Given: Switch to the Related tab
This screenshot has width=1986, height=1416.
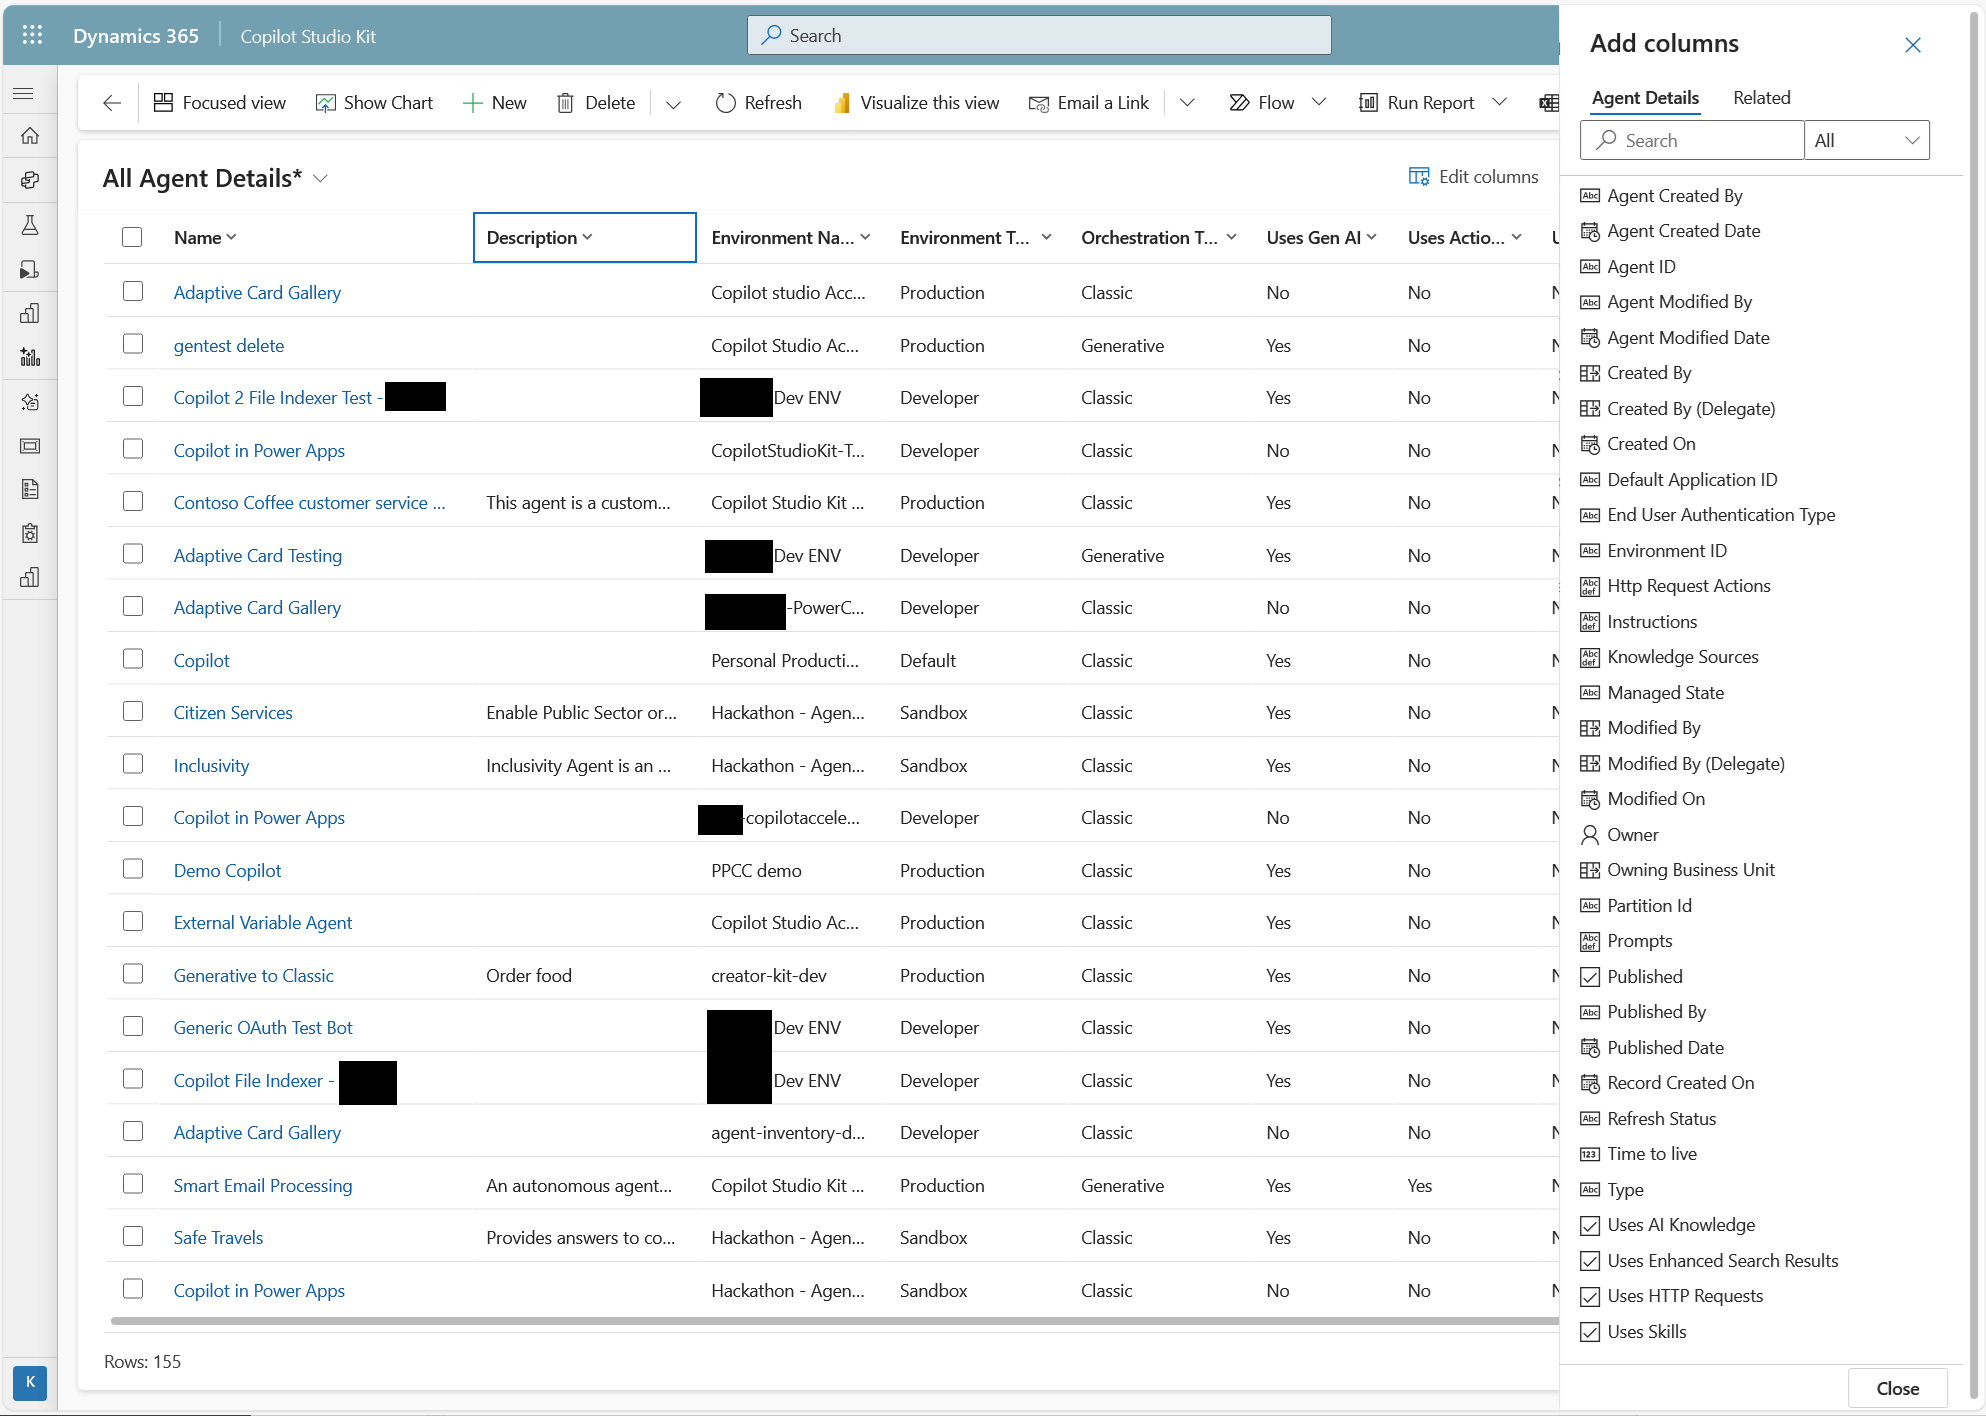Looking at the screenshot, I should [x=1761, y=98].
